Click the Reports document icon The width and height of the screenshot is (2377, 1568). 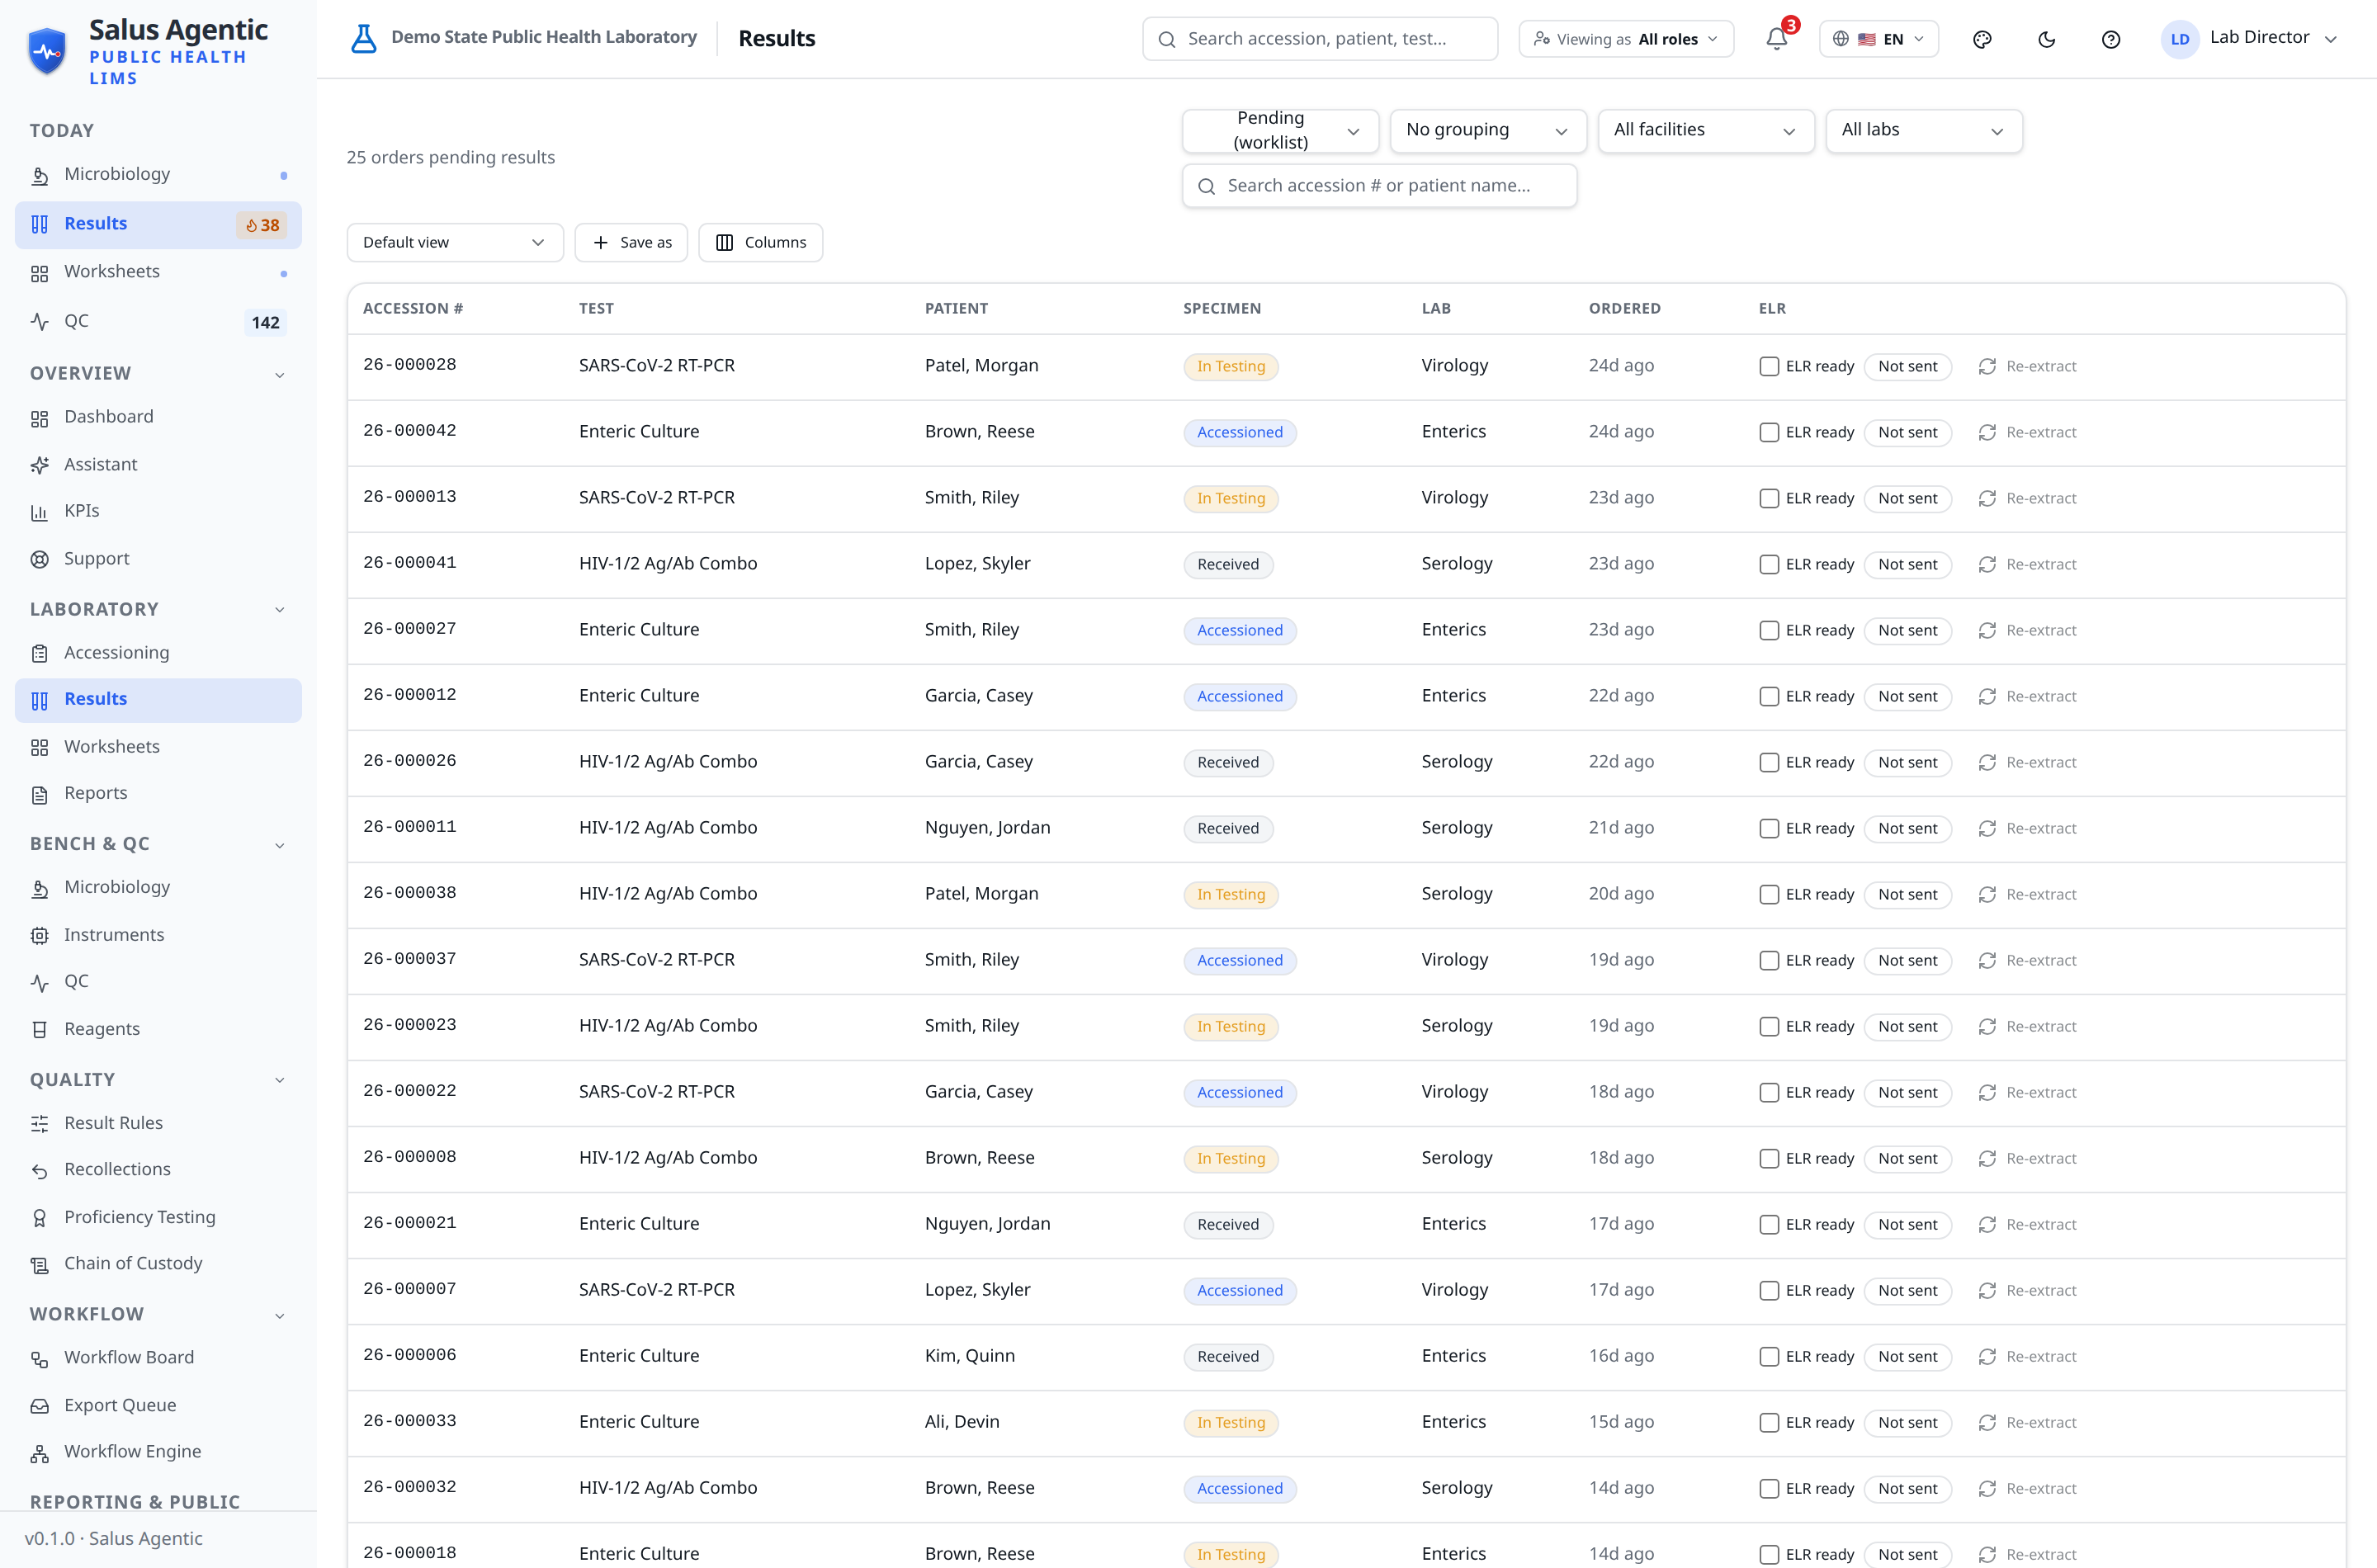pyautogui.click(x=39, y=794)
